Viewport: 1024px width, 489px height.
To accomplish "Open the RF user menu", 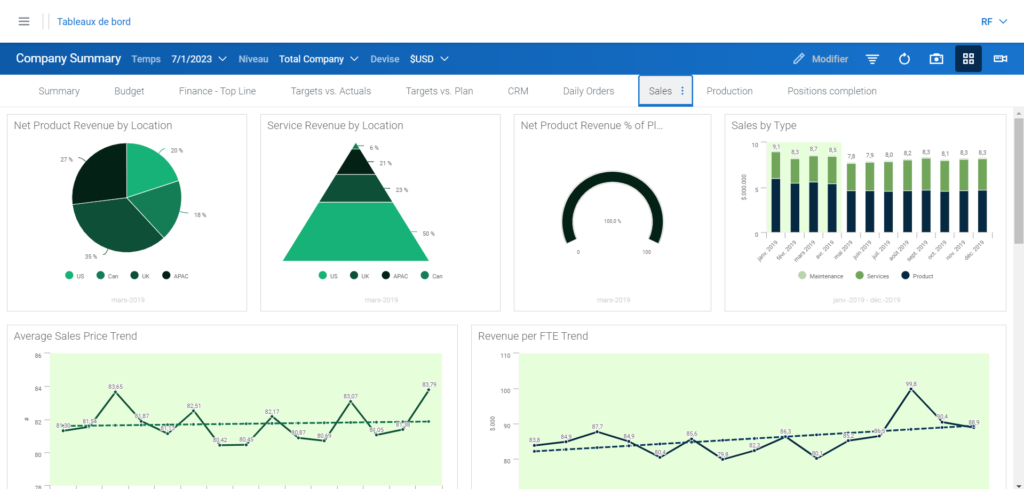I will 995,22.
